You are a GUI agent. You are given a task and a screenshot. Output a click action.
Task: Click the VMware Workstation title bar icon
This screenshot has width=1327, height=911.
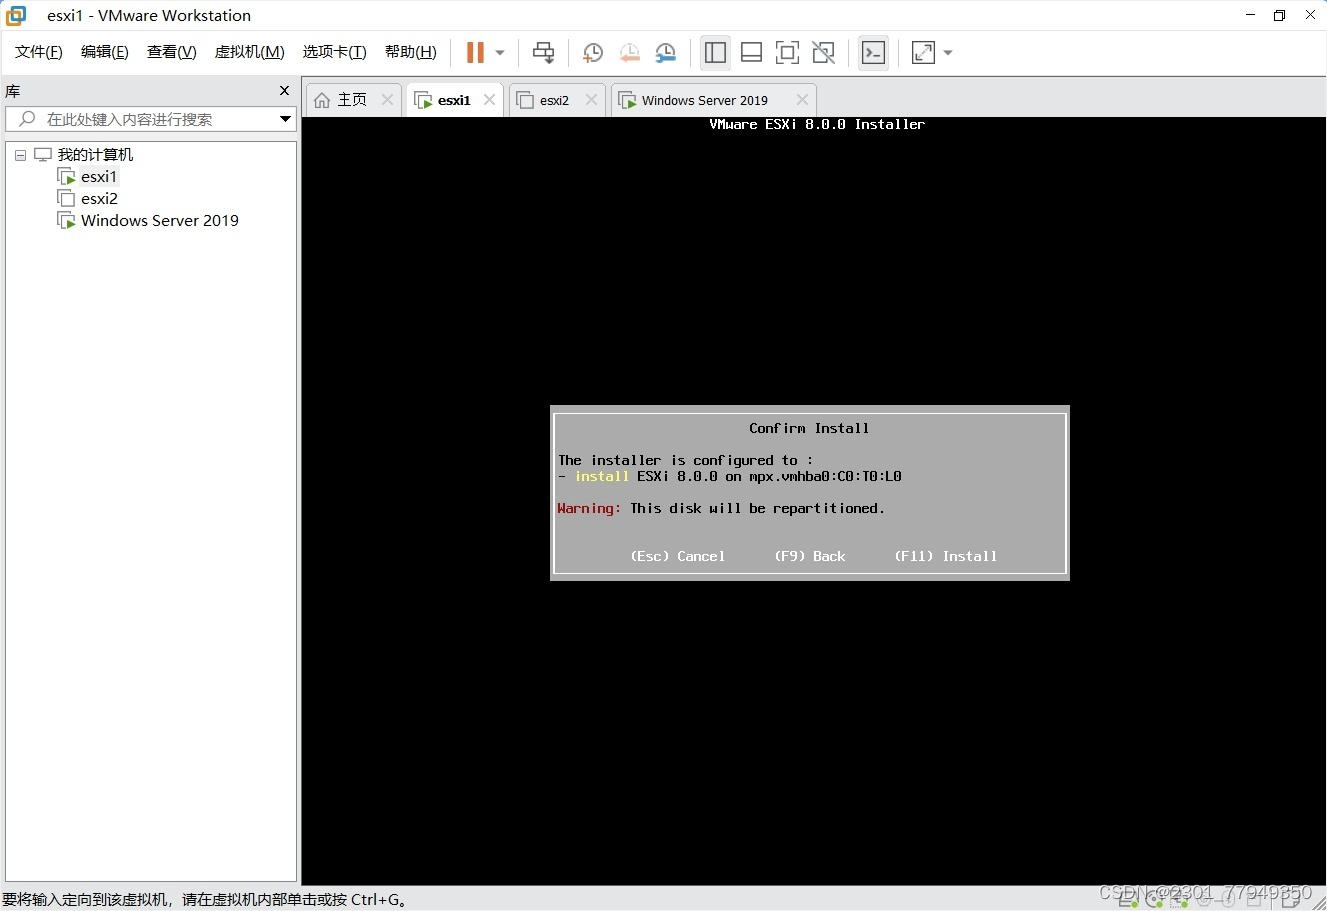(x=16, y=15)
